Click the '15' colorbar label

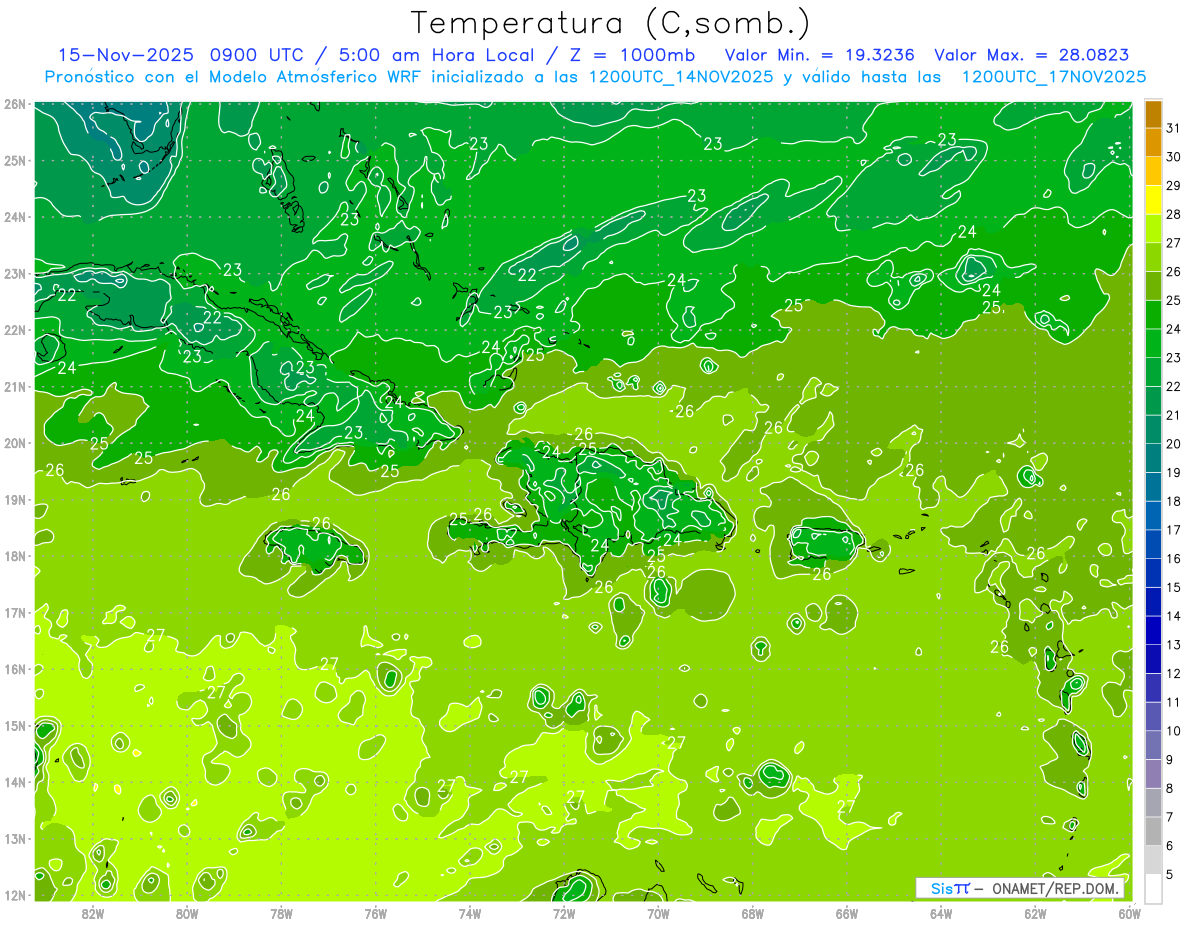tap(1173, 587)
